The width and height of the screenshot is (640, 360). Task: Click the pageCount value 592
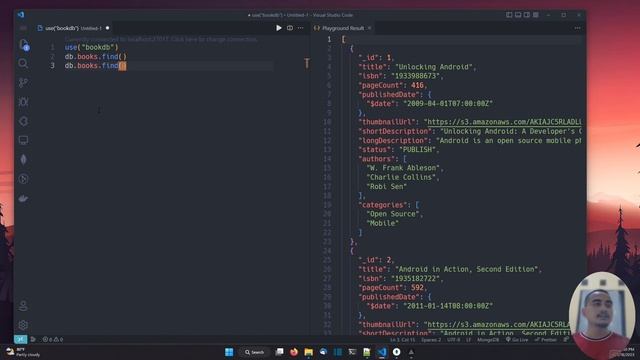click(x=417, y=288)
